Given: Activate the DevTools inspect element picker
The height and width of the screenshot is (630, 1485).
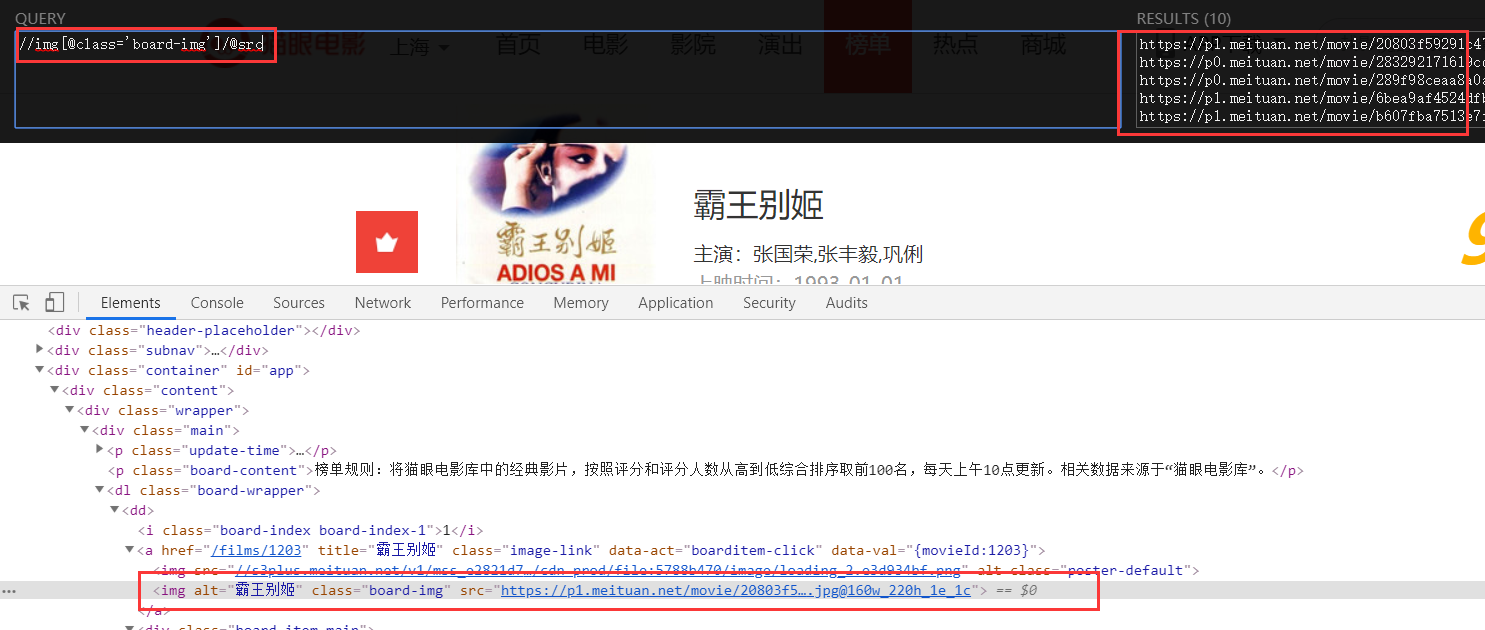Looking at the screenshot, I should tap(22, 302).
